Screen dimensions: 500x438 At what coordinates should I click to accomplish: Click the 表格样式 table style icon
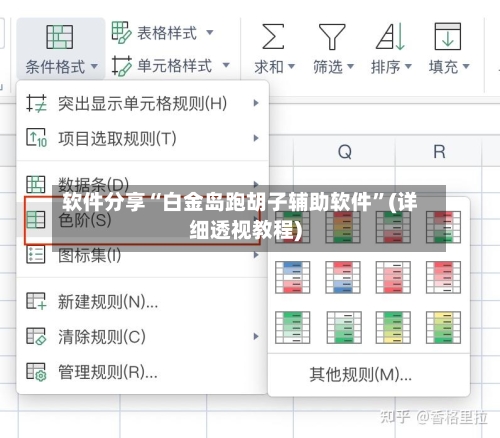point(121,33)
